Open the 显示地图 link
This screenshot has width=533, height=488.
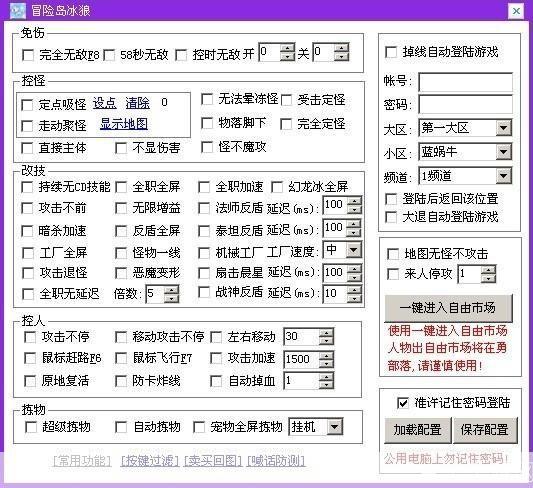(x=124, y=124)
